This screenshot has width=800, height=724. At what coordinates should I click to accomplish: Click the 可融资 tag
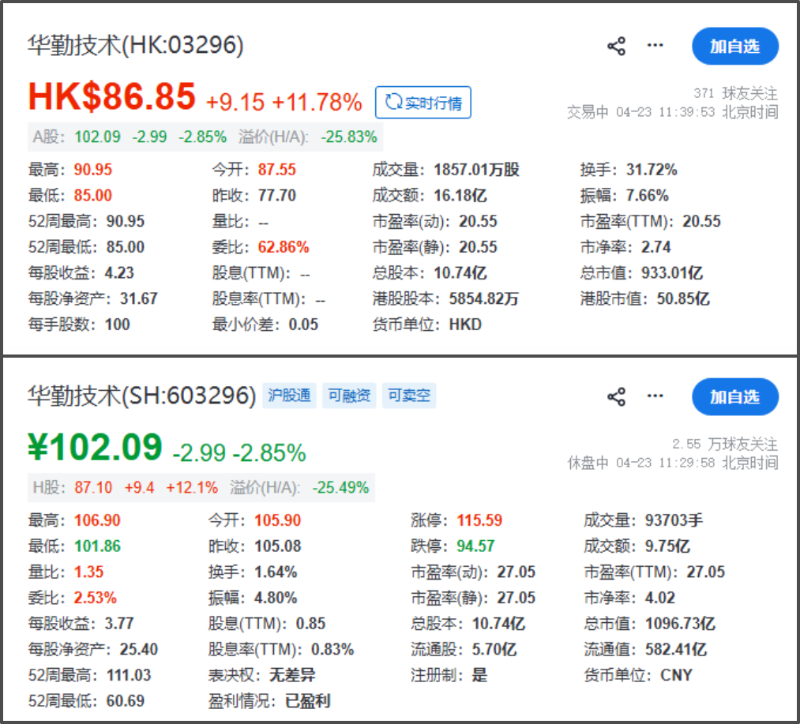click(x=350, y=396)
